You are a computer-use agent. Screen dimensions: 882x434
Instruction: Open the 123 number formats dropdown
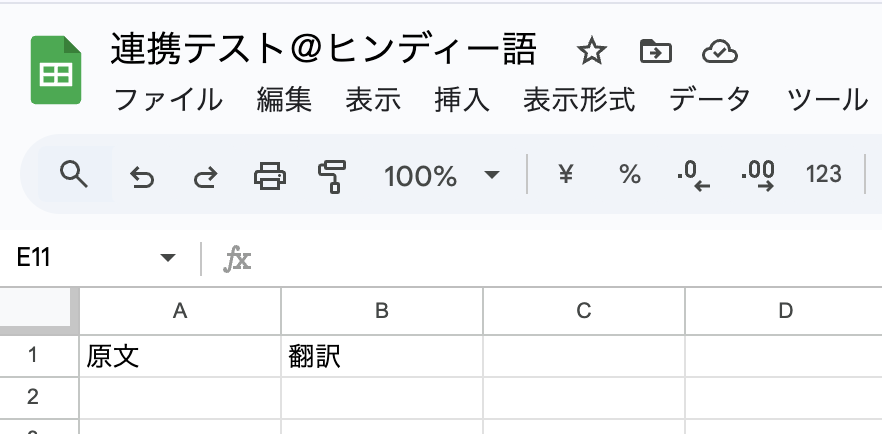tap(823, 175)
